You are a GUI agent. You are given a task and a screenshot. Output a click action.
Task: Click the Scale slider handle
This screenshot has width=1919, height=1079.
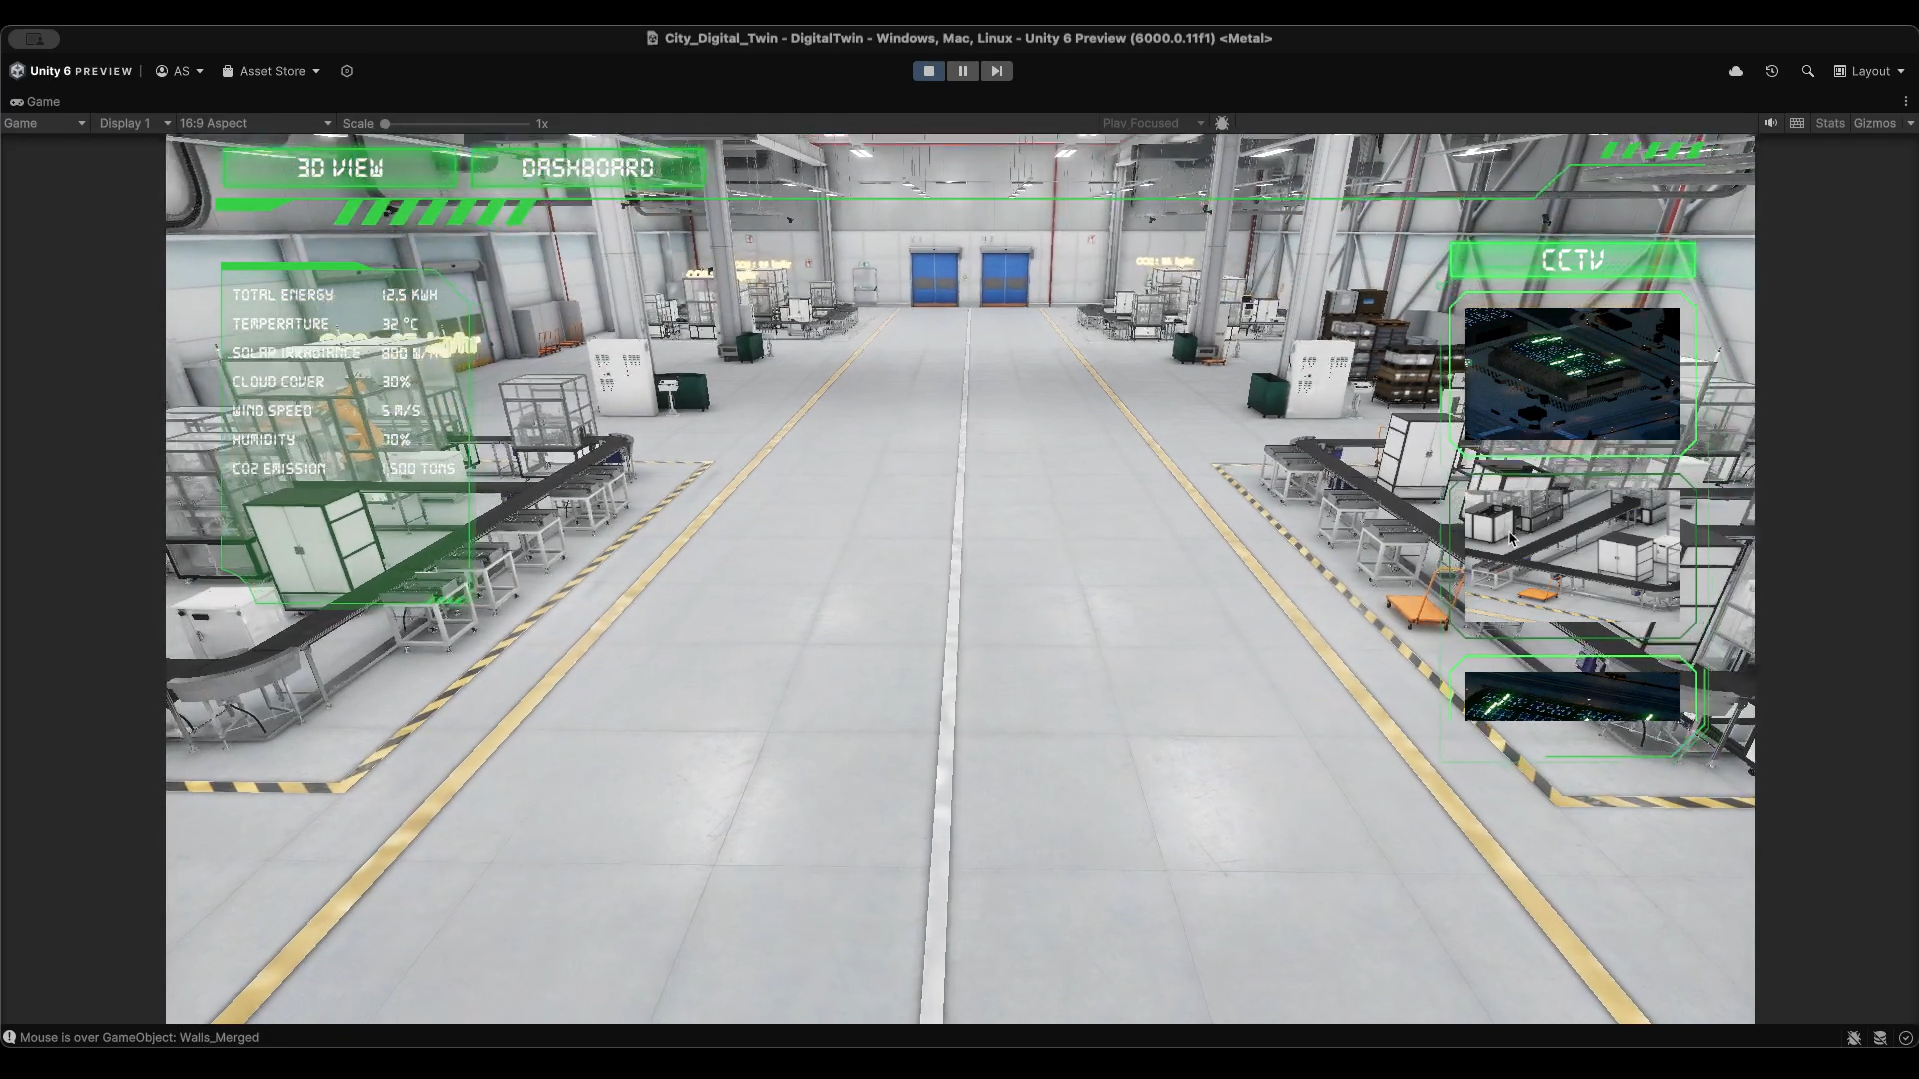click(385, 124)
